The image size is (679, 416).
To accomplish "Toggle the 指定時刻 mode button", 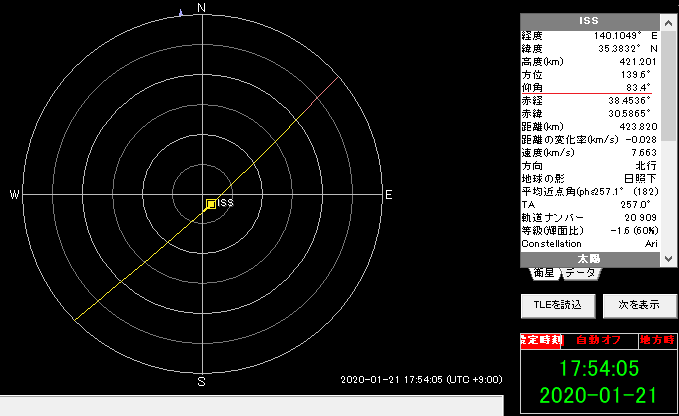I will point(541,341).
